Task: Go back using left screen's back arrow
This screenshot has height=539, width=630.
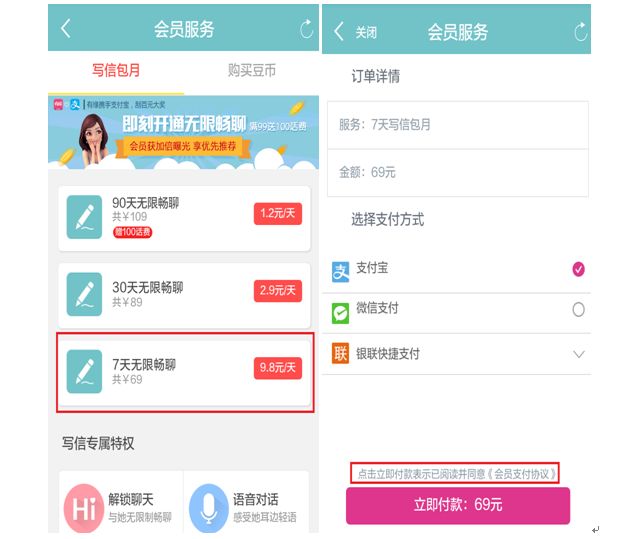Action: pos(66,29)
